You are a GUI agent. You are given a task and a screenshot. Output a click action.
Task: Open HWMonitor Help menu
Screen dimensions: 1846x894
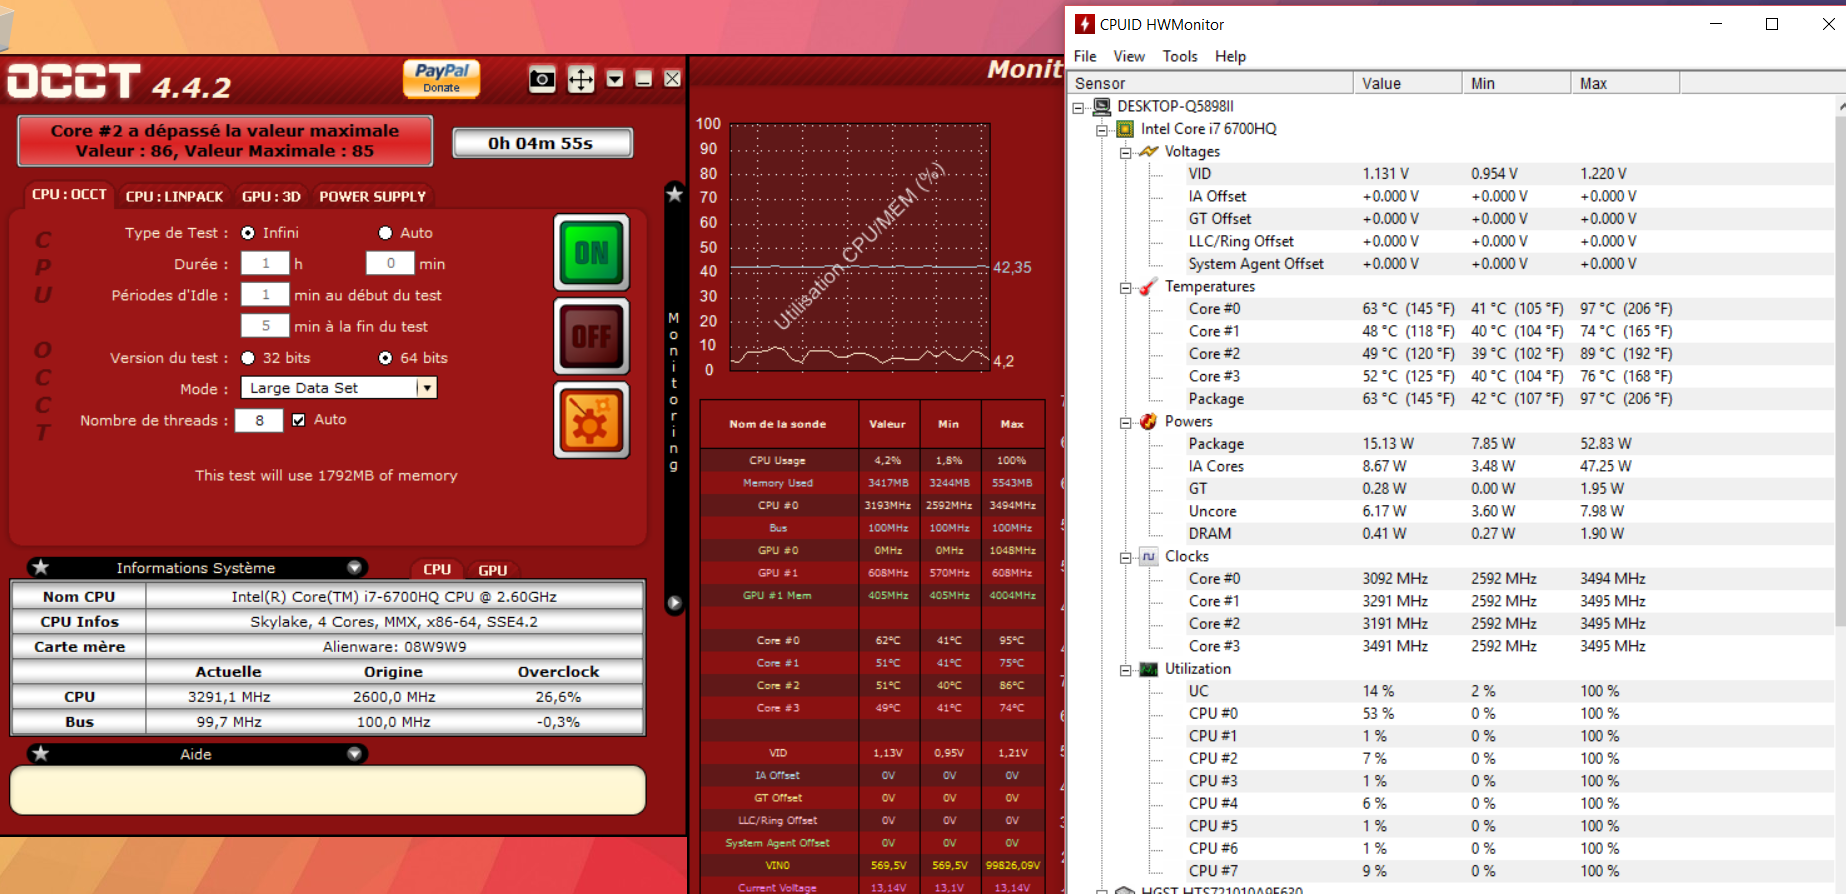(x=1230, y=56)
